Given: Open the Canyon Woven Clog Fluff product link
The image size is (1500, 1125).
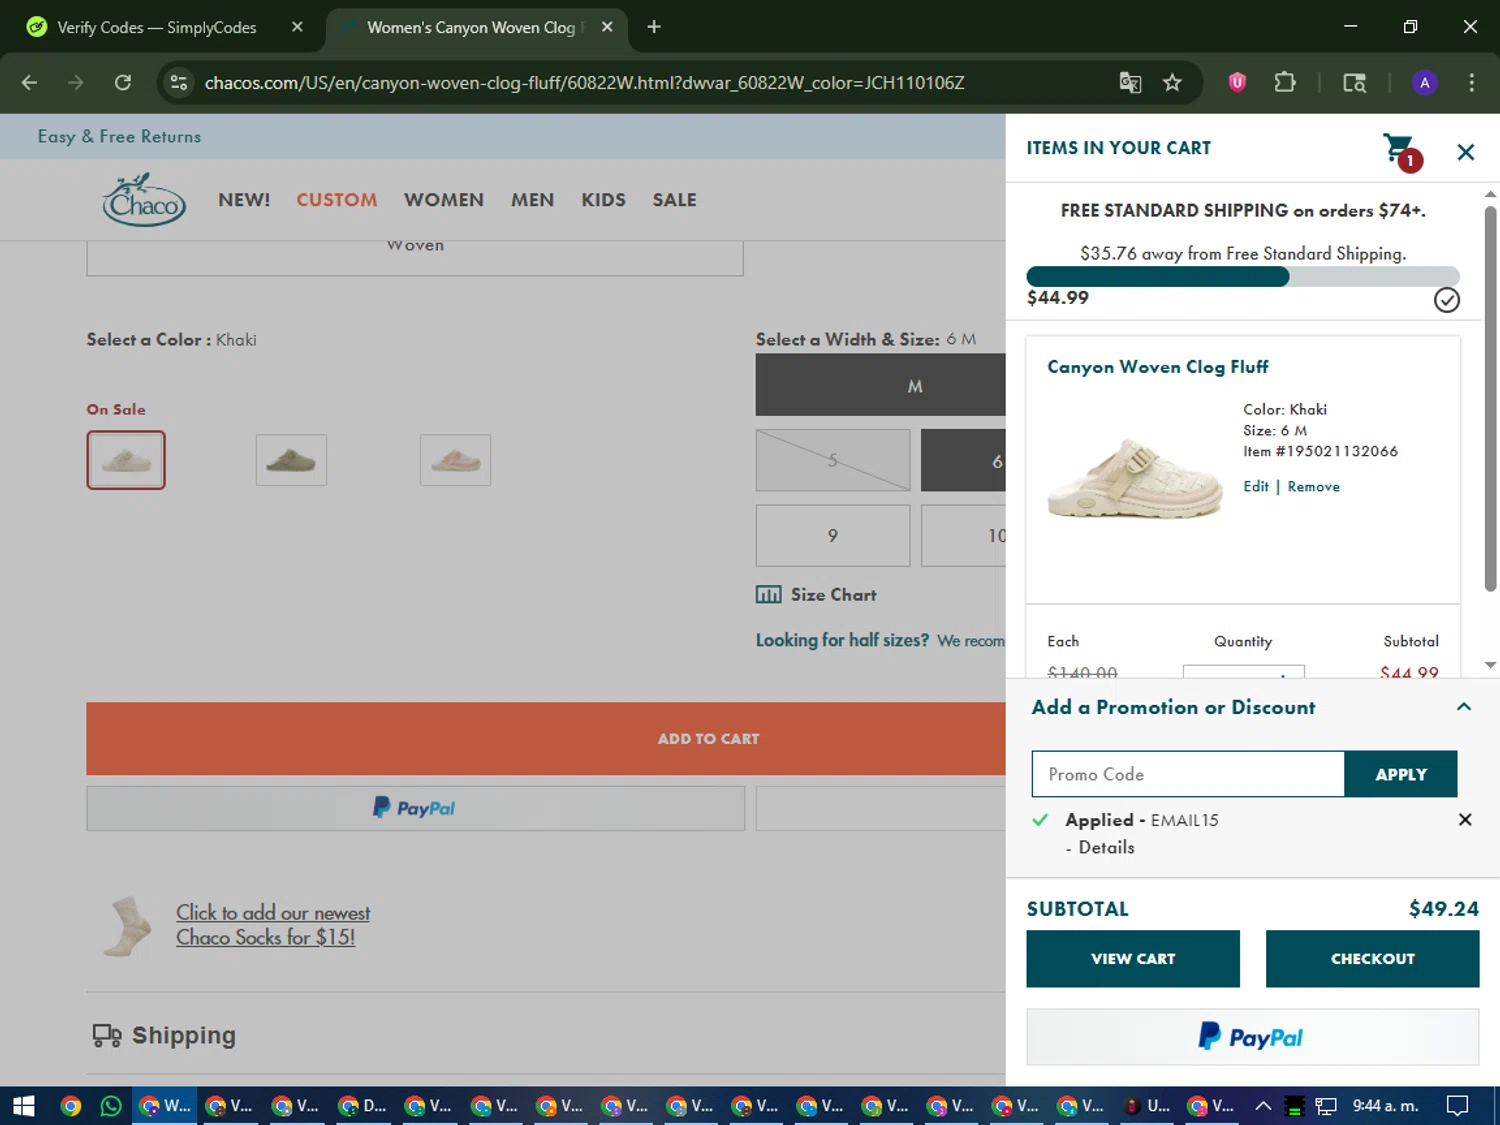Looking at the screenshot, I should pos(1157,367).
